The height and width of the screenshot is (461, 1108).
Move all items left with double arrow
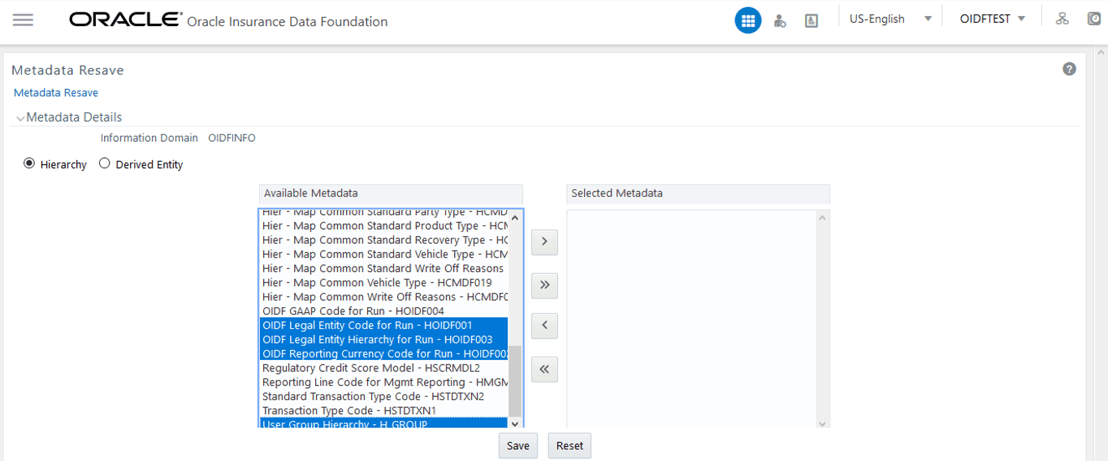[544, 368]
